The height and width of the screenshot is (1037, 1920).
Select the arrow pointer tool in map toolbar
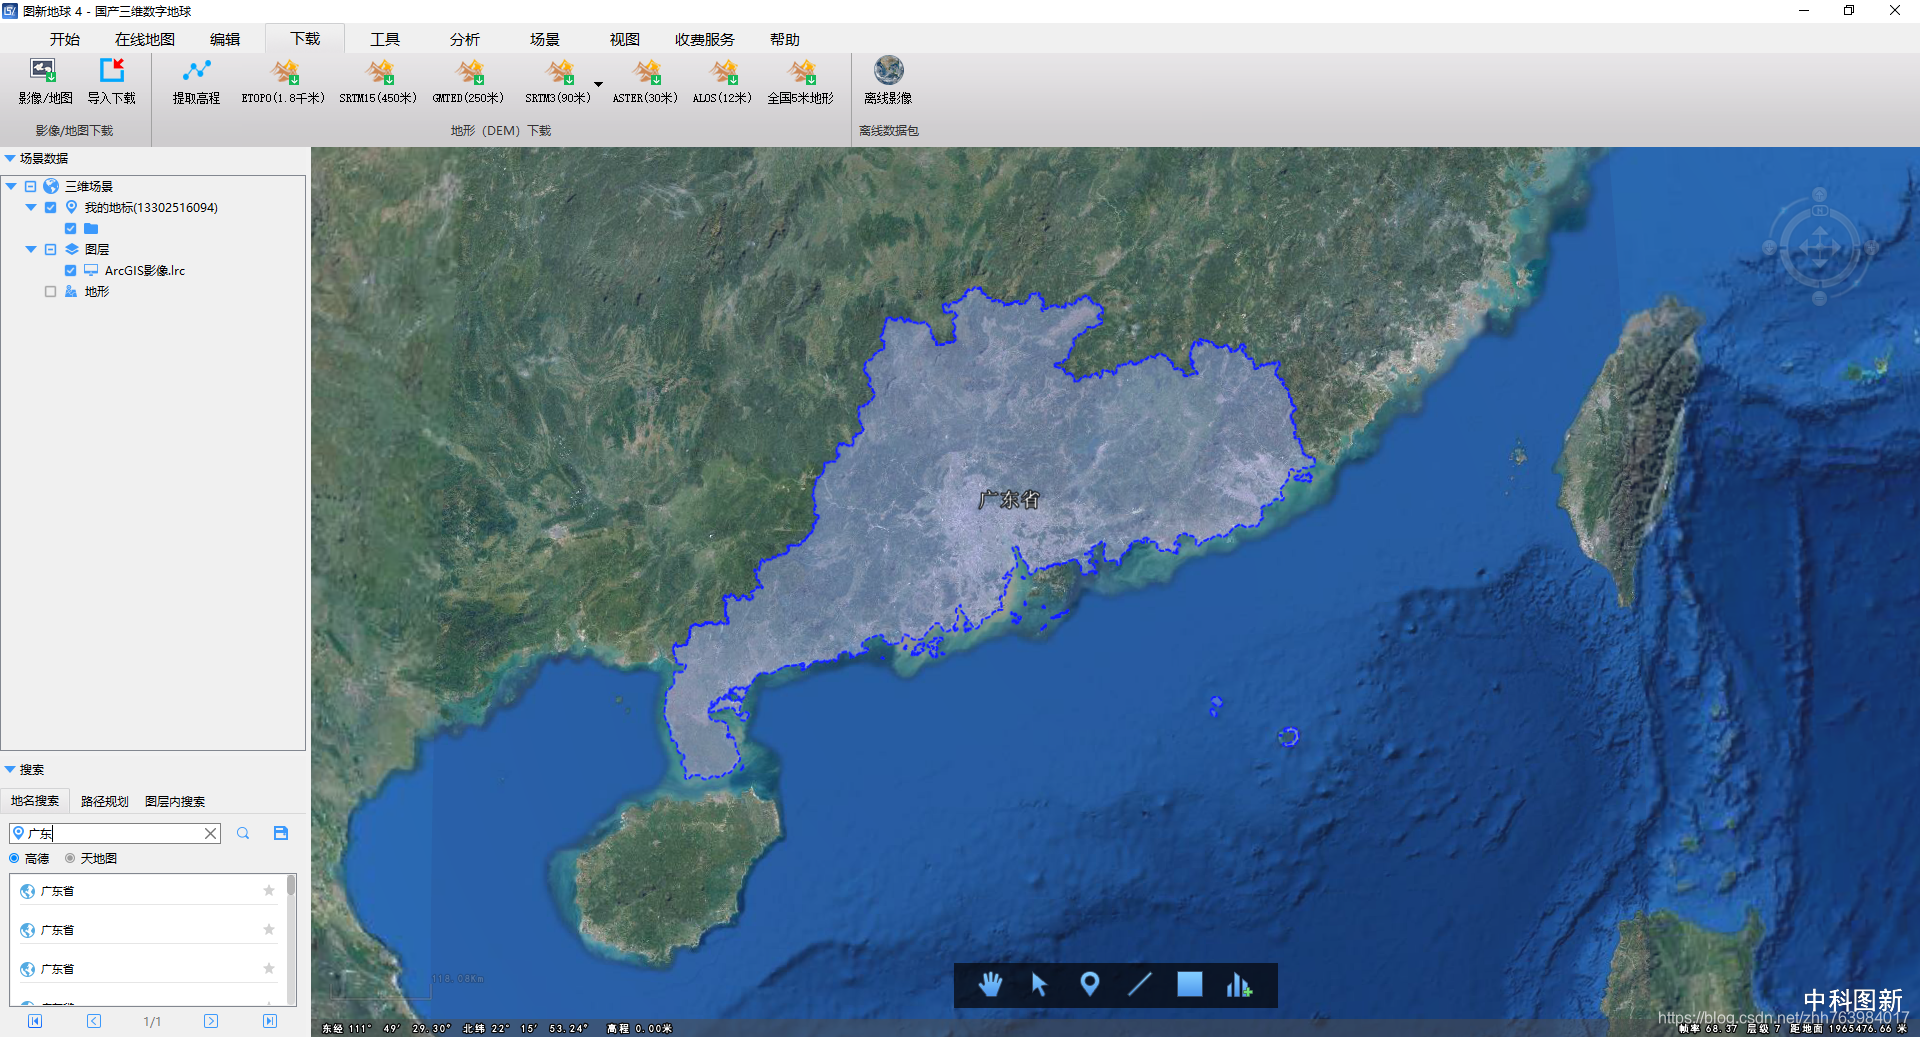tap(1039, 985)
